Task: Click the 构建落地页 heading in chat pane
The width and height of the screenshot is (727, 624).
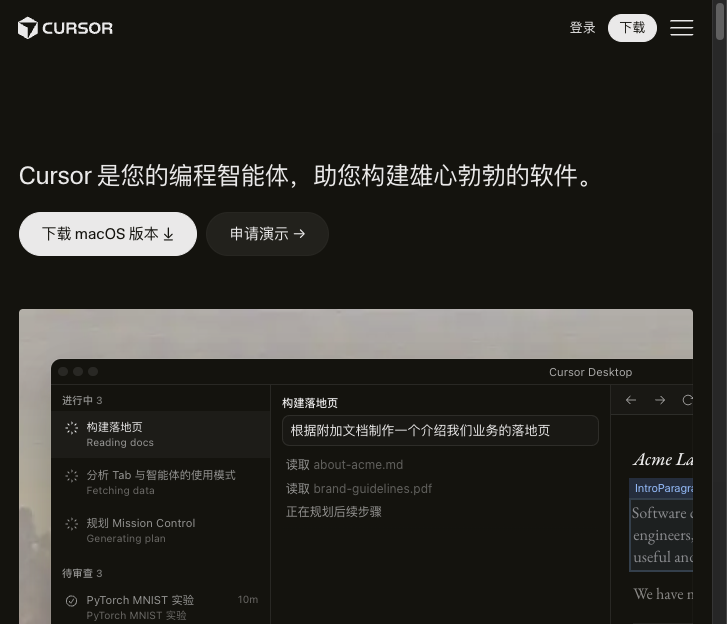Action: click(310, 403)
